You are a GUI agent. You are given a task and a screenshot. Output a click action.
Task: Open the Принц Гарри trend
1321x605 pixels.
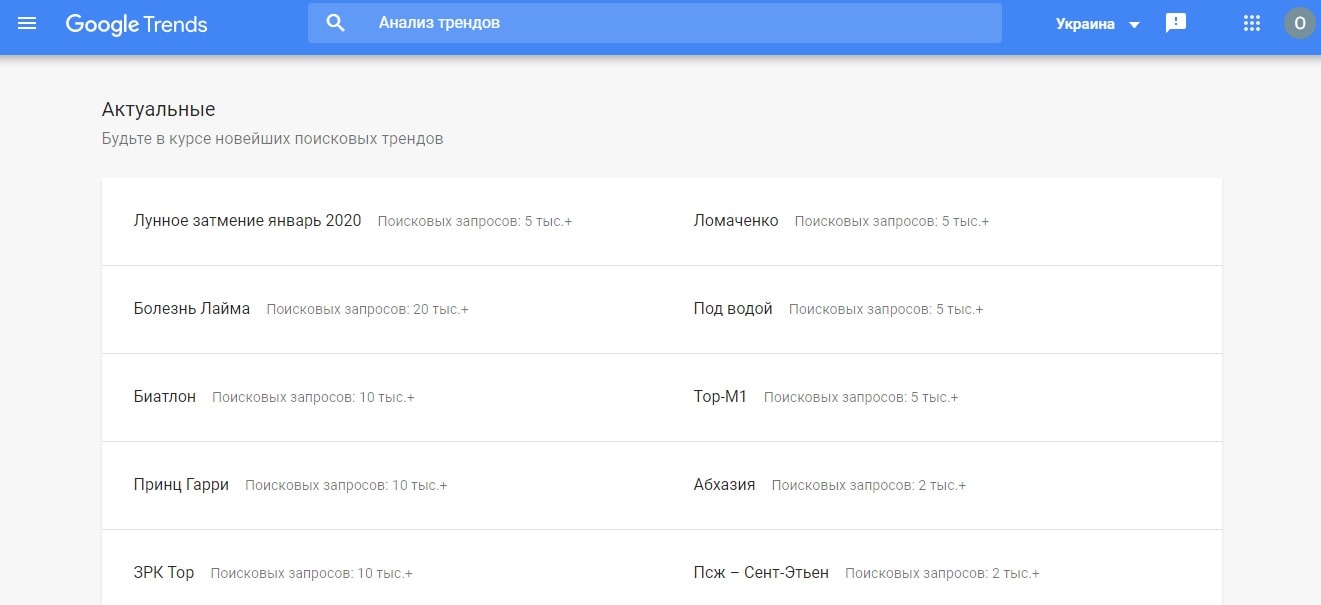[181, 485]
